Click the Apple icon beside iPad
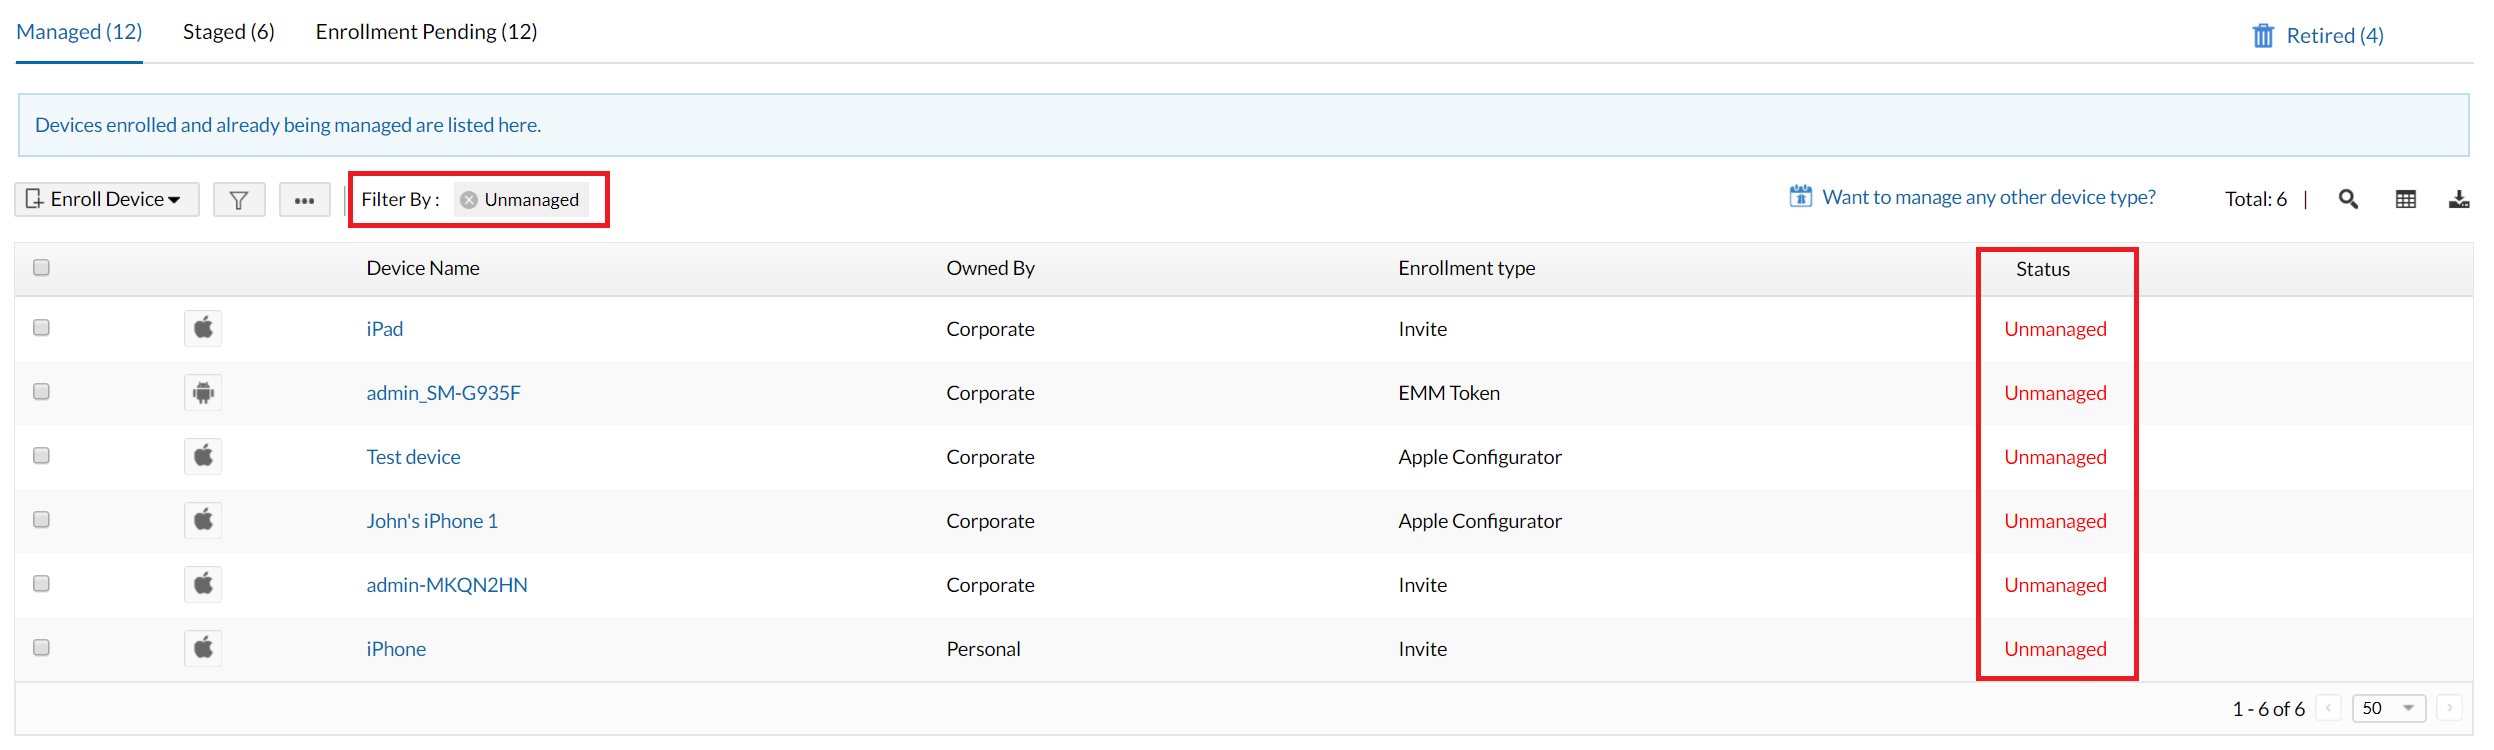Viewport: 2494px width, 750px height. tap(203, 328)
